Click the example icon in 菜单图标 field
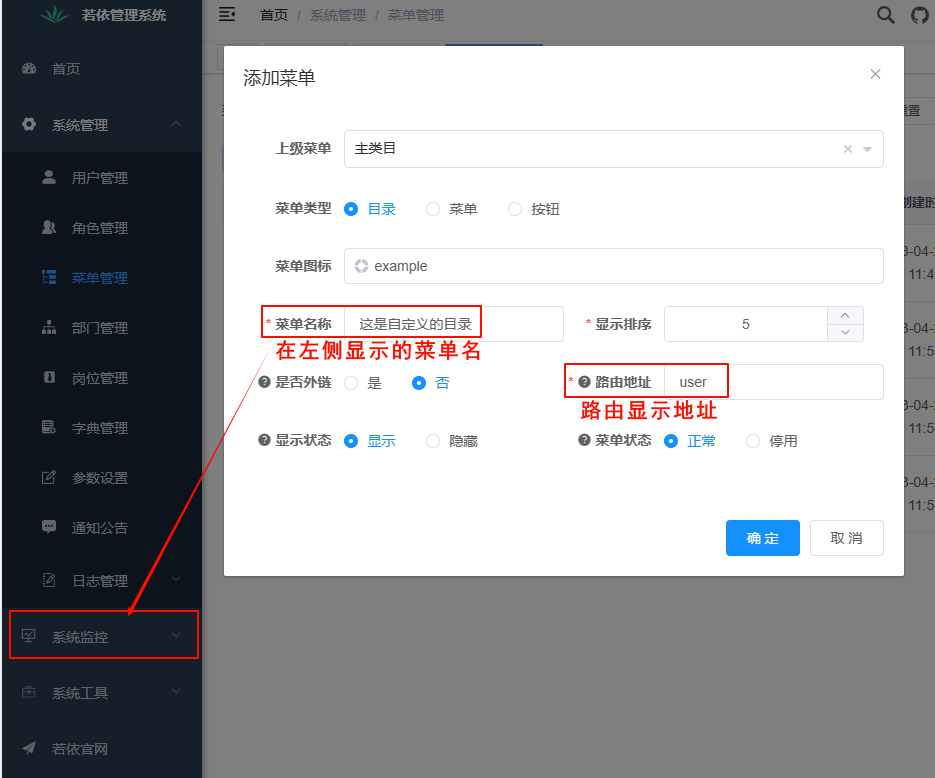The width and height of the screenshot is (935, 778). (361, 266)
